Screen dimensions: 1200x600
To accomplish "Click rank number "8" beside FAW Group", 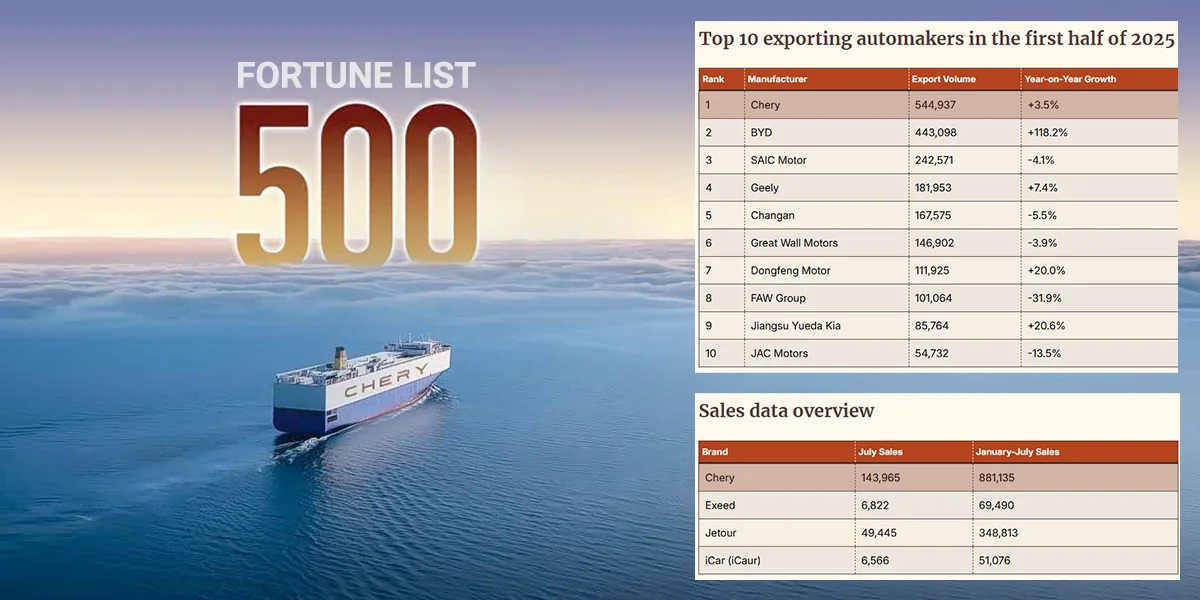I will pyautogui.click(x=707, y=298).
